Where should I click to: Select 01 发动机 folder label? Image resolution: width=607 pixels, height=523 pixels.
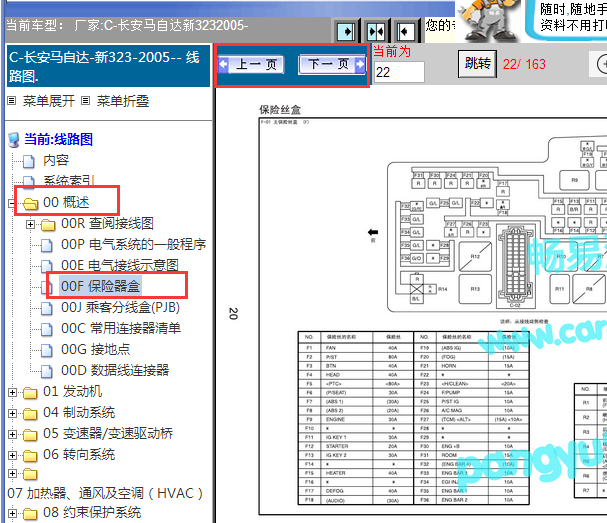[x=72, y=391]
